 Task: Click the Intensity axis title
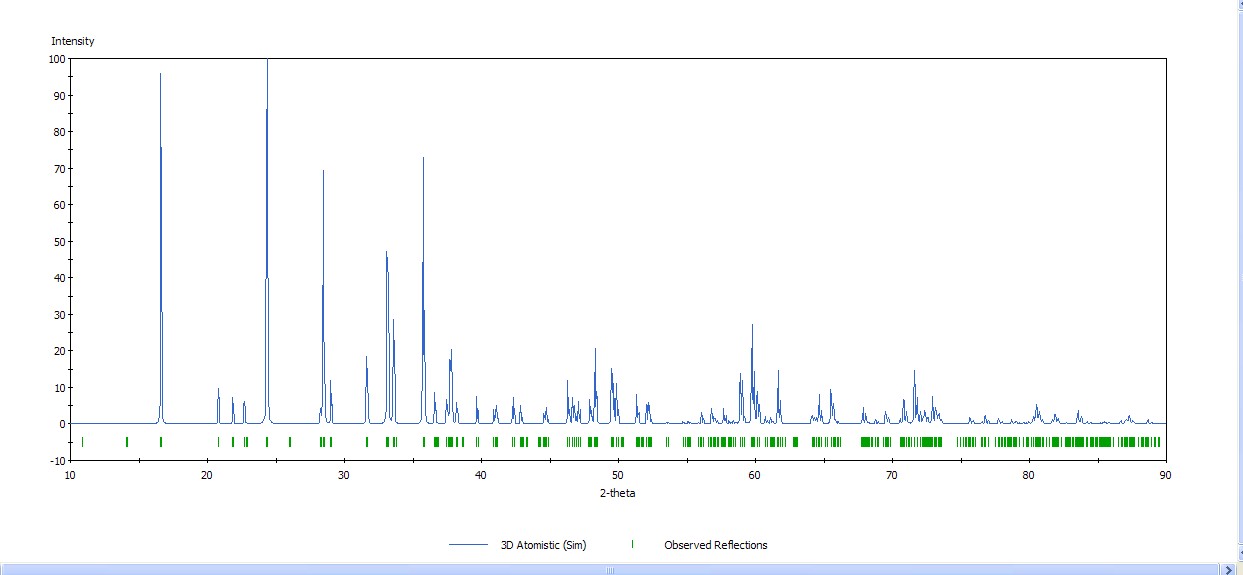pos(73,41)
